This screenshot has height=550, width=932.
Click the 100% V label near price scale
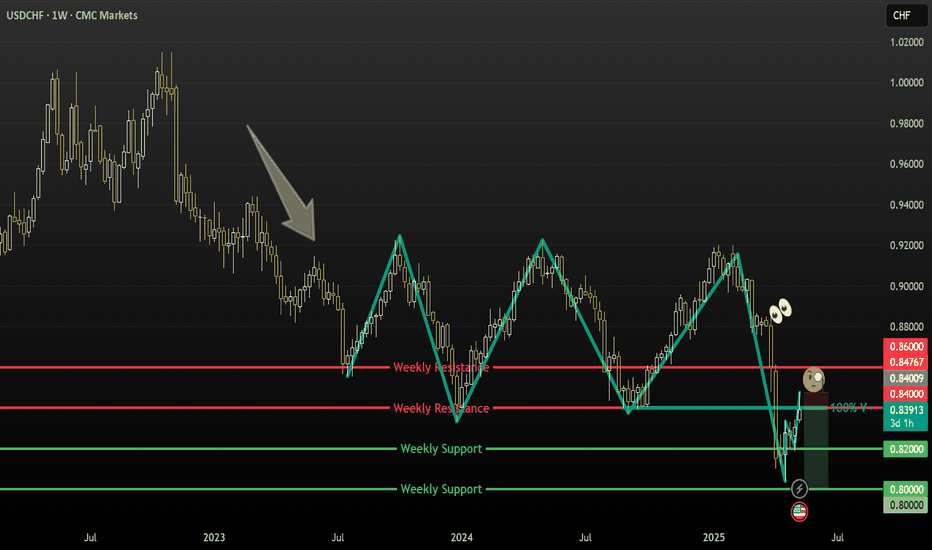pyautogui.click(x=849, y=408)
